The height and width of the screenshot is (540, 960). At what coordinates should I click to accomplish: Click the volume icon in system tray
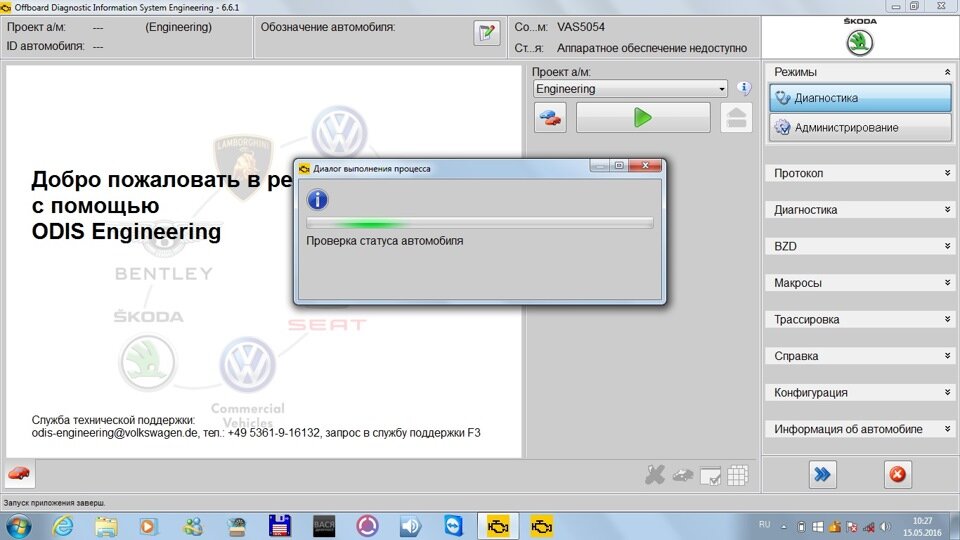[x=885, y=527]
